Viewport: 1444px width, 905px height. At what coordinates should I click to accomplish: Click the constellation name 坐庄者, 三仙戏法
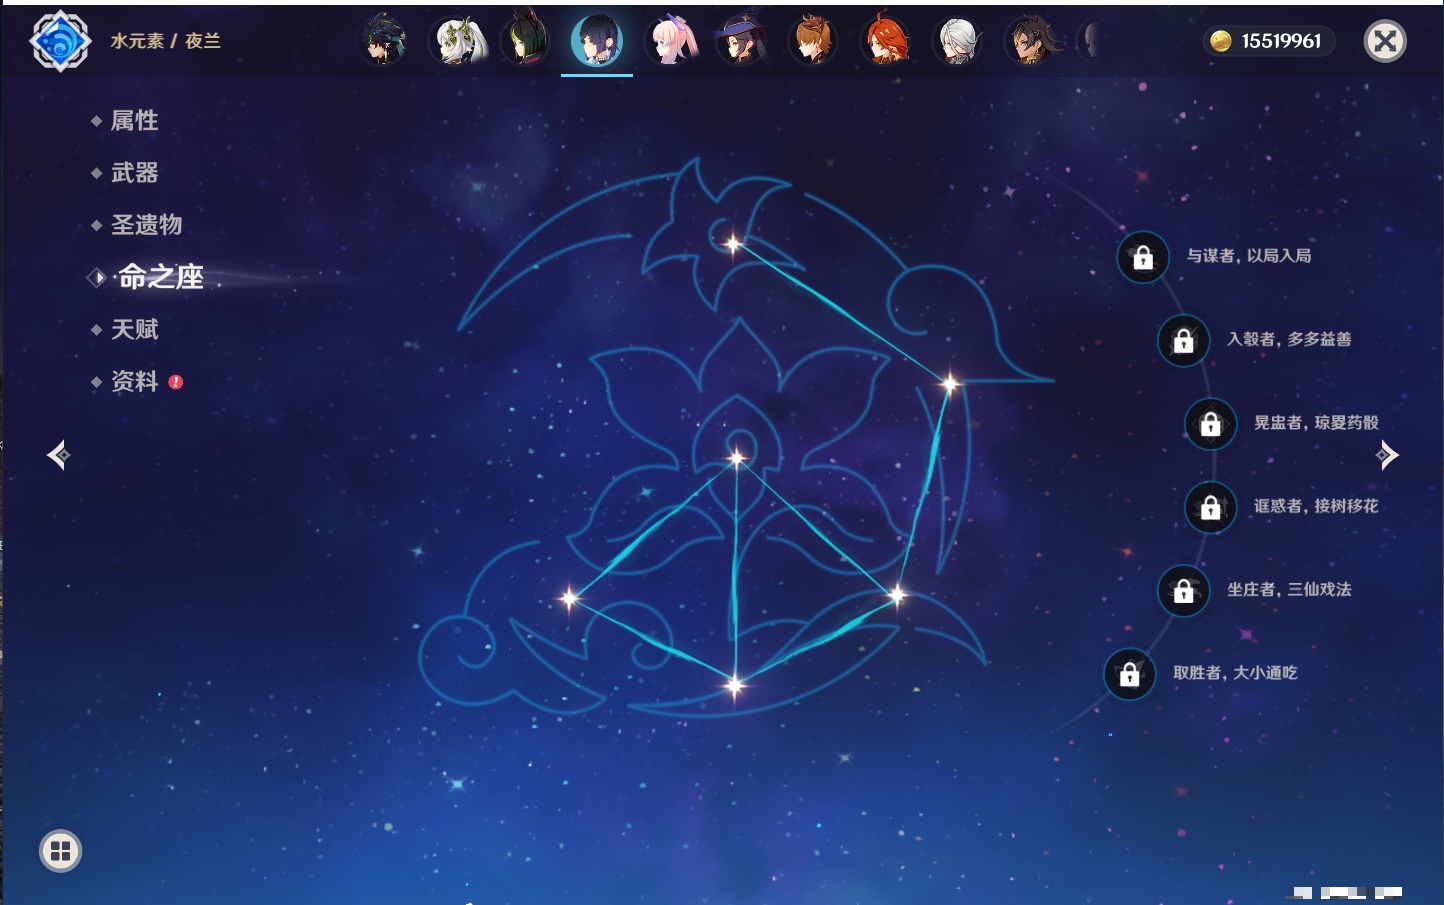[1289, 589]
